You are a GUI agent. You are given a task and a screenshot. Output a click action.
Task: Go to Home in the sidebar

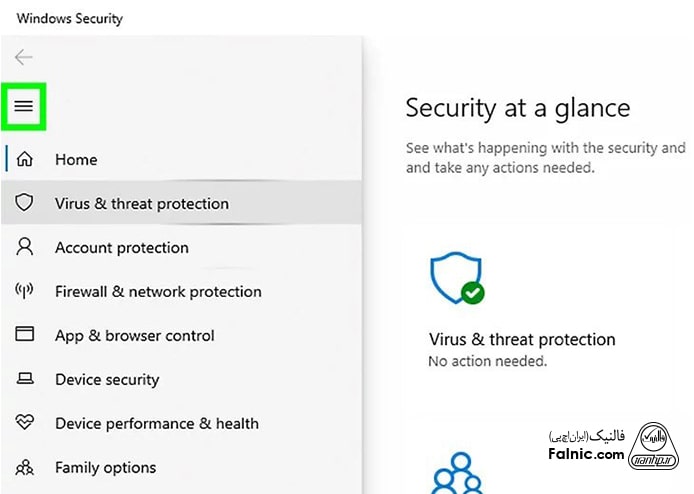(76, 160)
